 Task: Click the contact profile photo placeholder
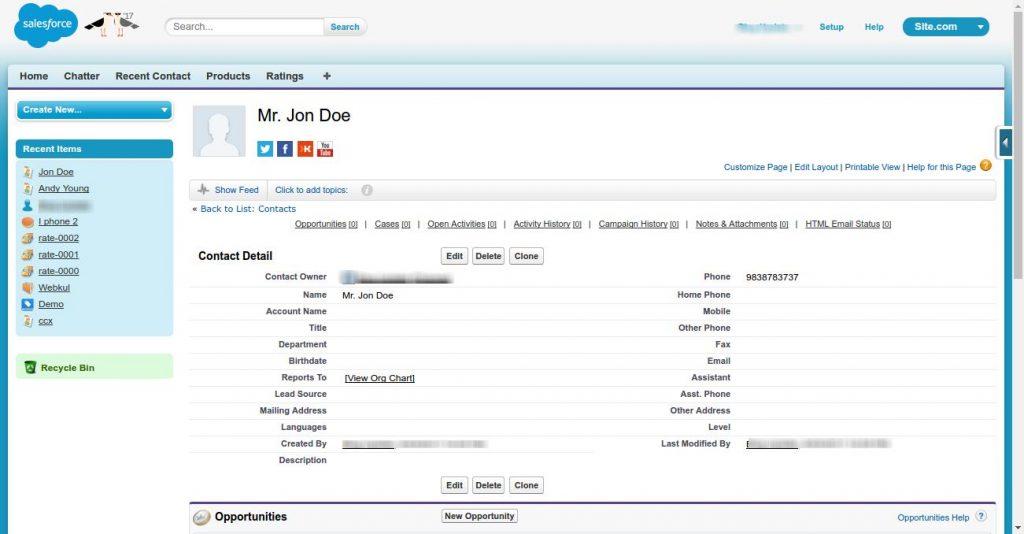219,131
